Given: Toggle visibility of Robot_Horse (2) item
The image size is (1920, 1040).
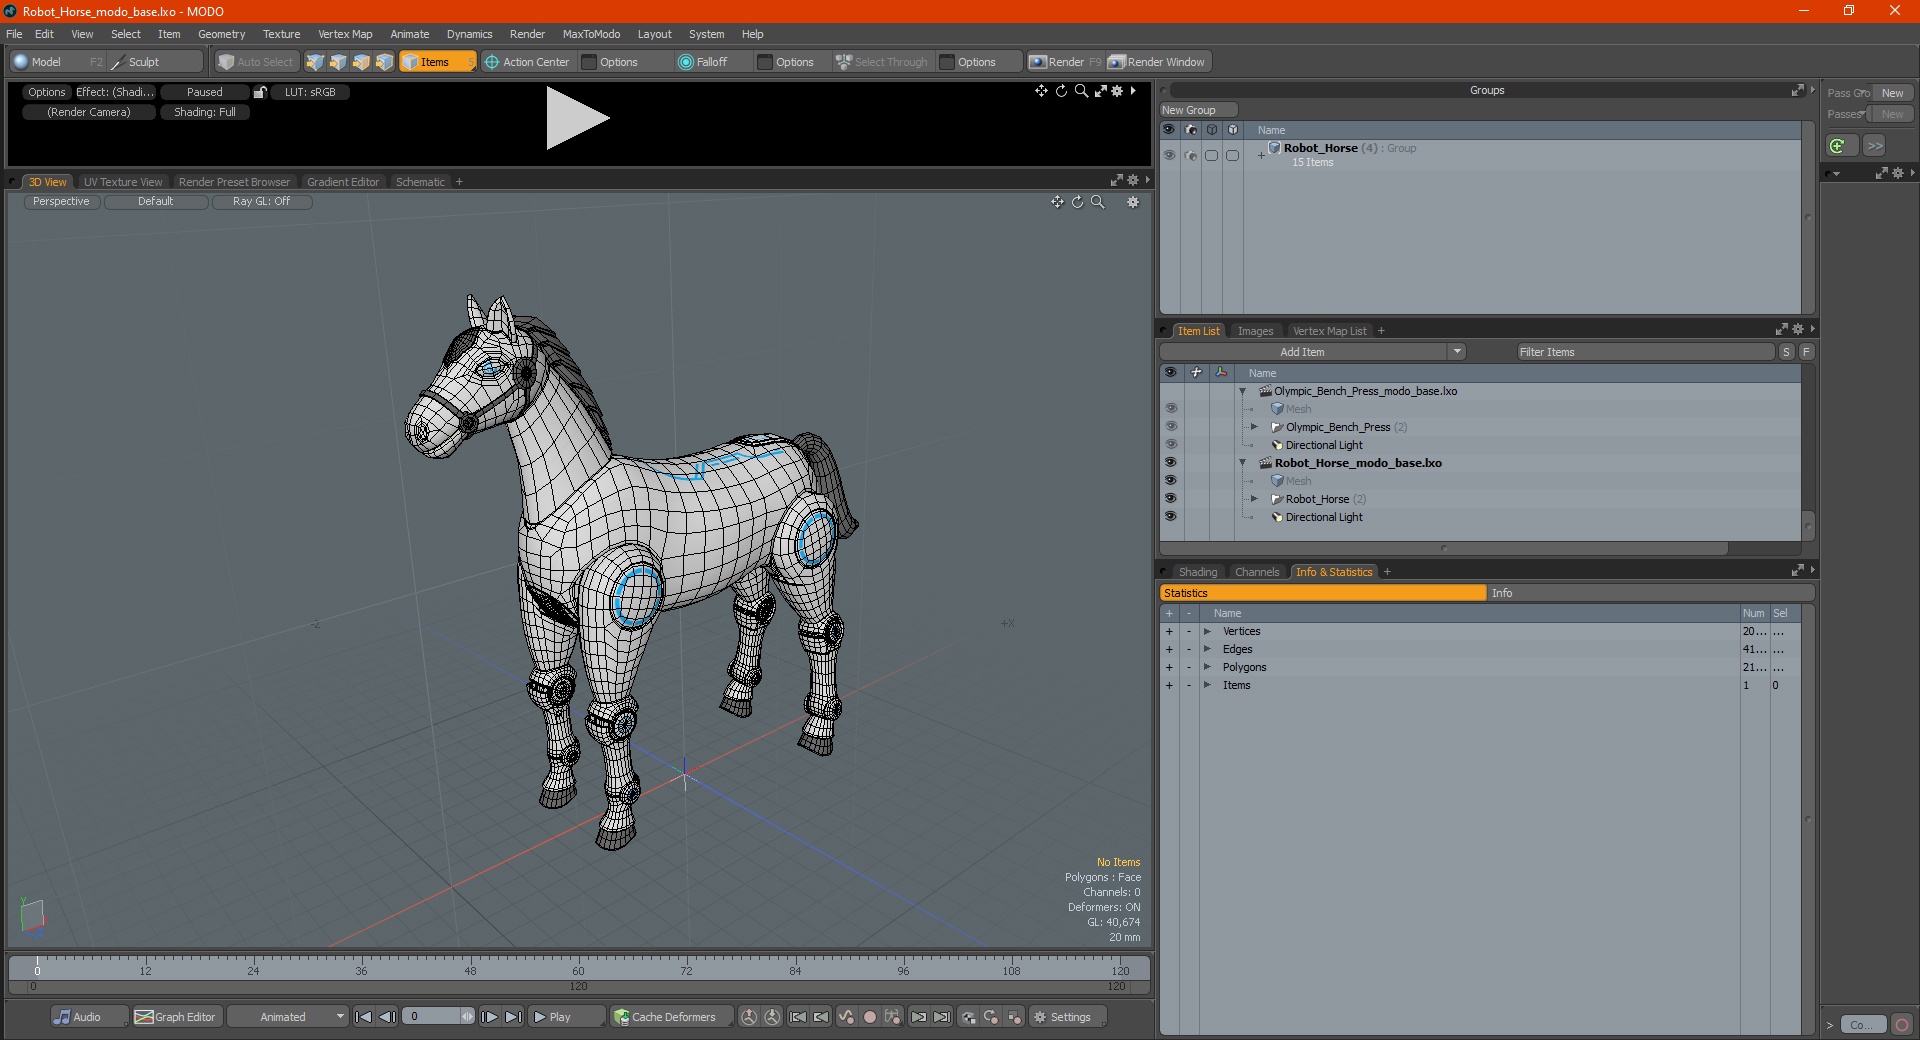Looking at the screenshot, I should pos(1170,499).
